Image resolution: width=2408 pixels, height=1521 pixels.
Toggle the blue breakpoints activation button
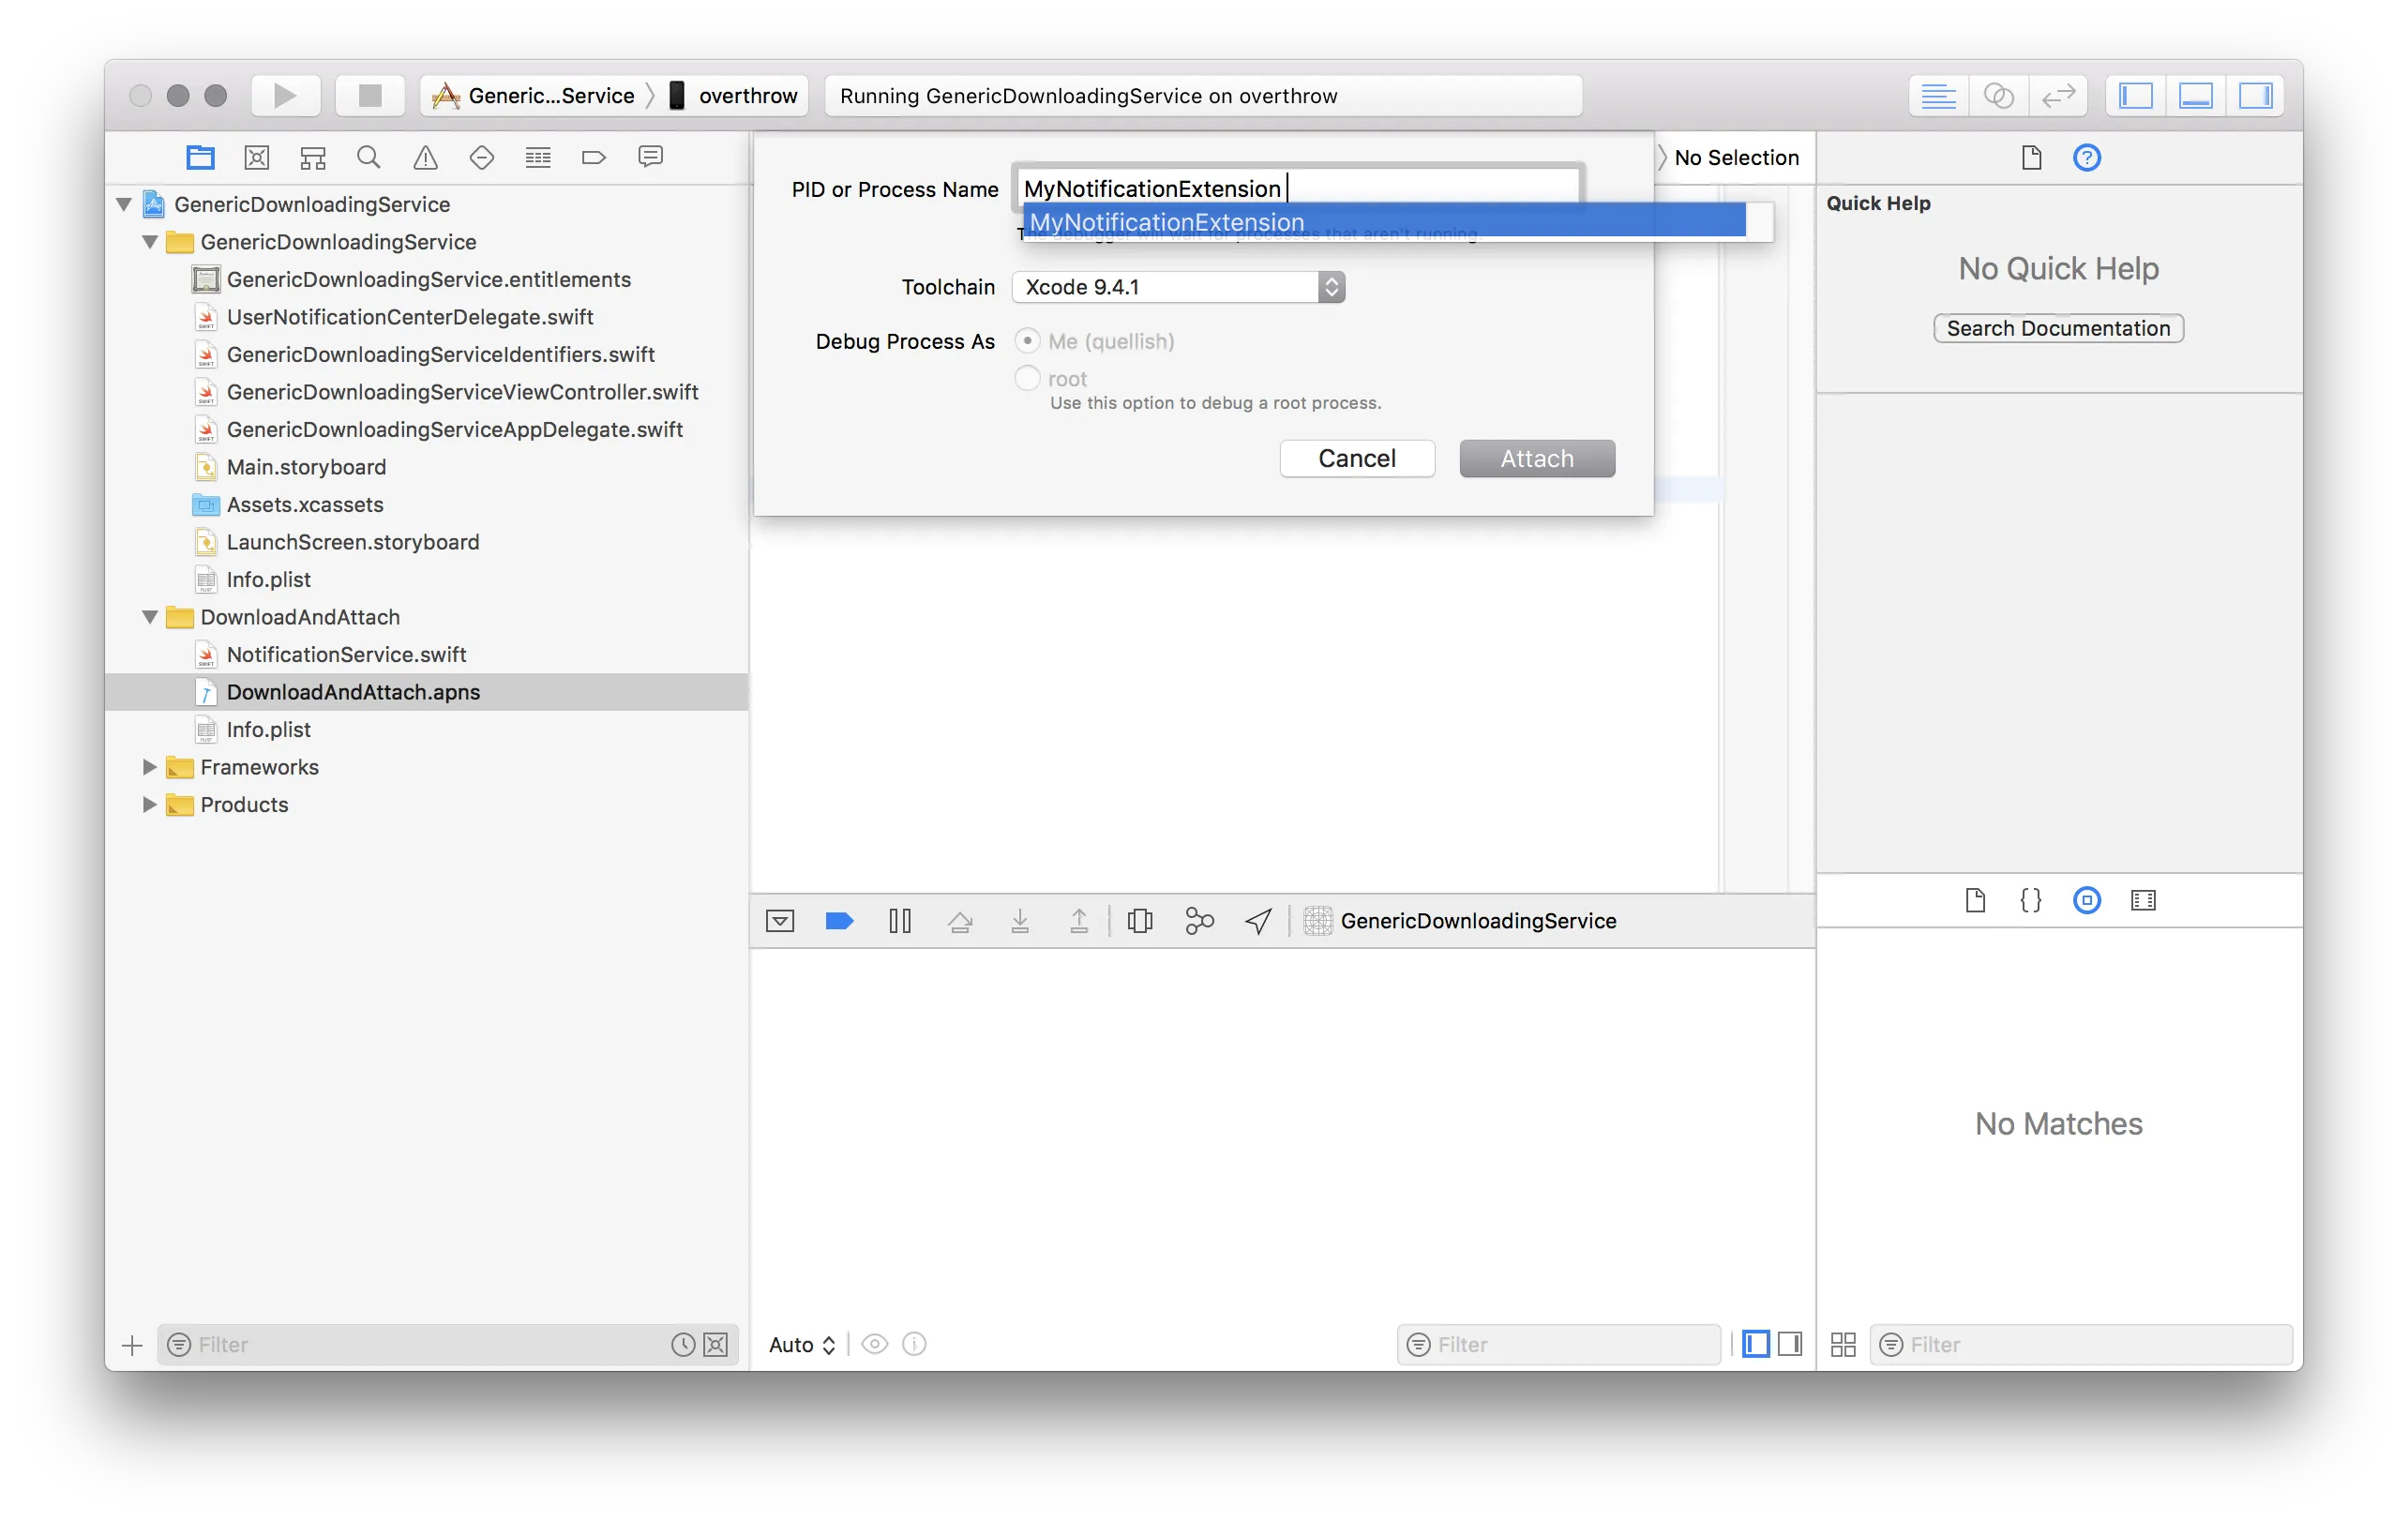pos(839,921)
